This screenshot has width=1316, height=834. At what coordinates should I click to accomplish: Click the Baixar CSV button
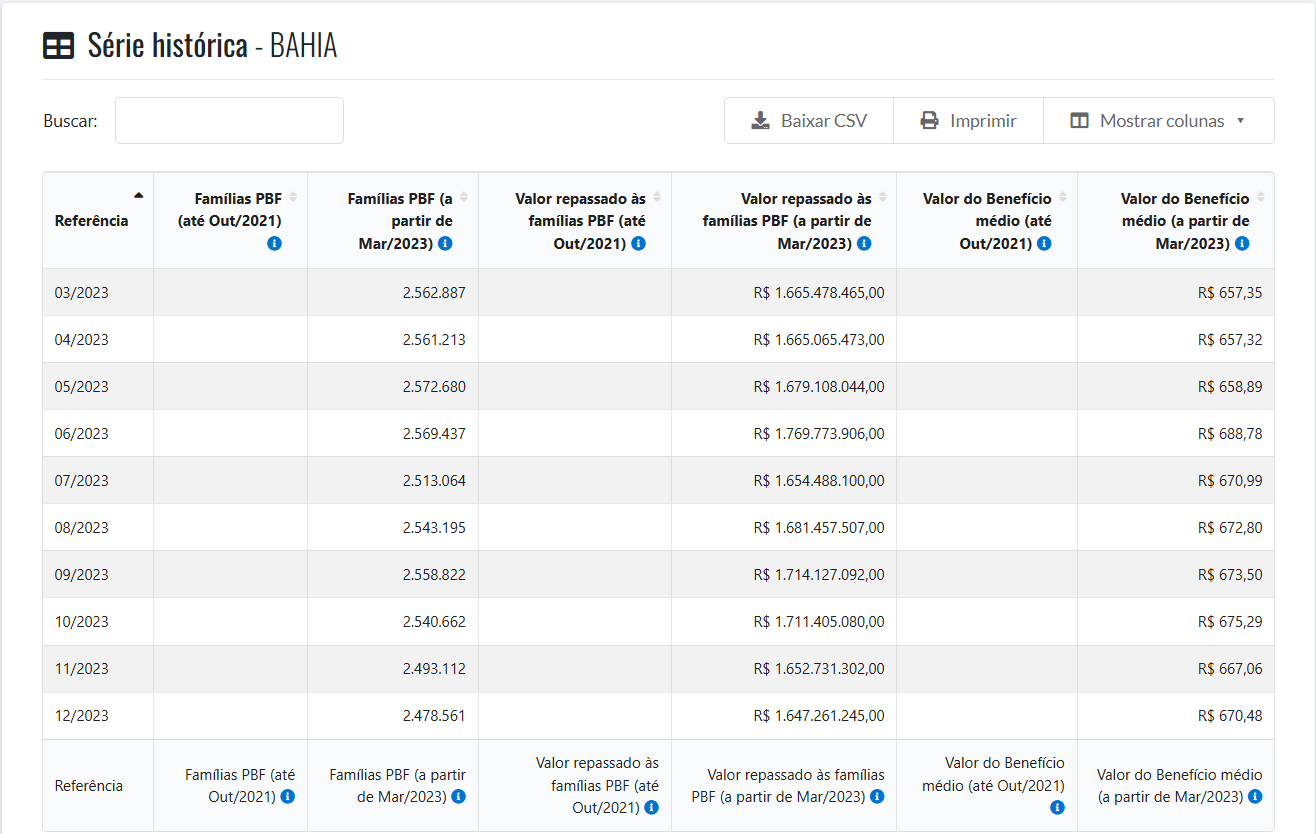click(808, 120)
